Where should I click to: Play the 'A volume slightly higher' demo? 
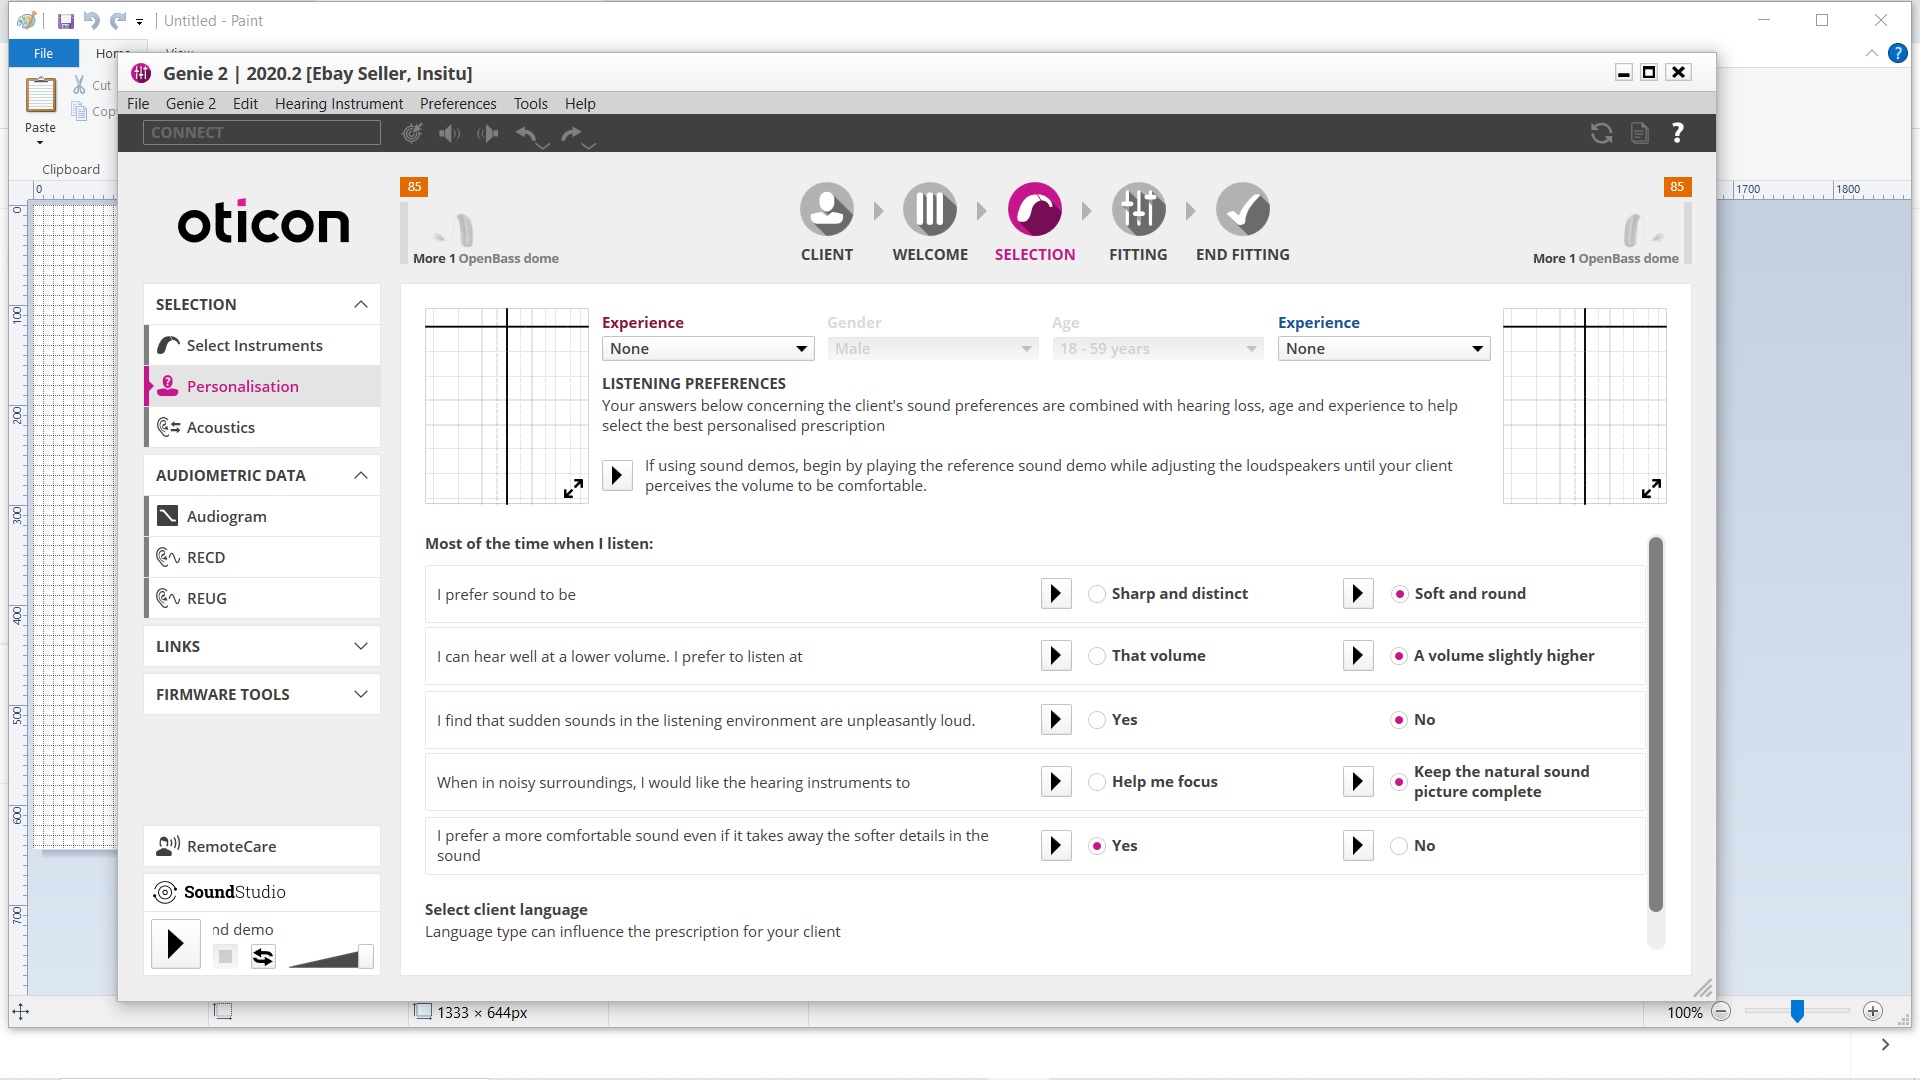[1358, 656]
